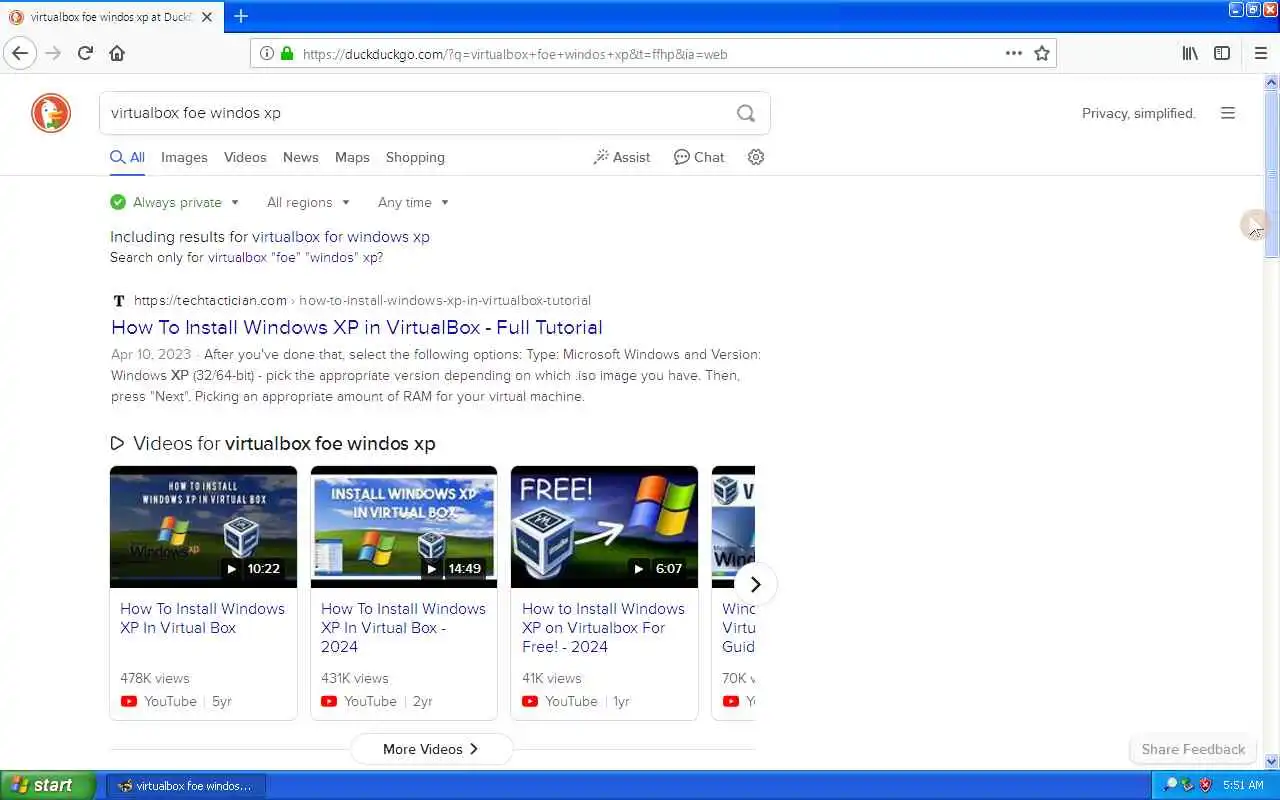The height and width of the screenshot is (800, 1280).
Task: Click the techtactician site favicon
Action: [x=119, y=300]
